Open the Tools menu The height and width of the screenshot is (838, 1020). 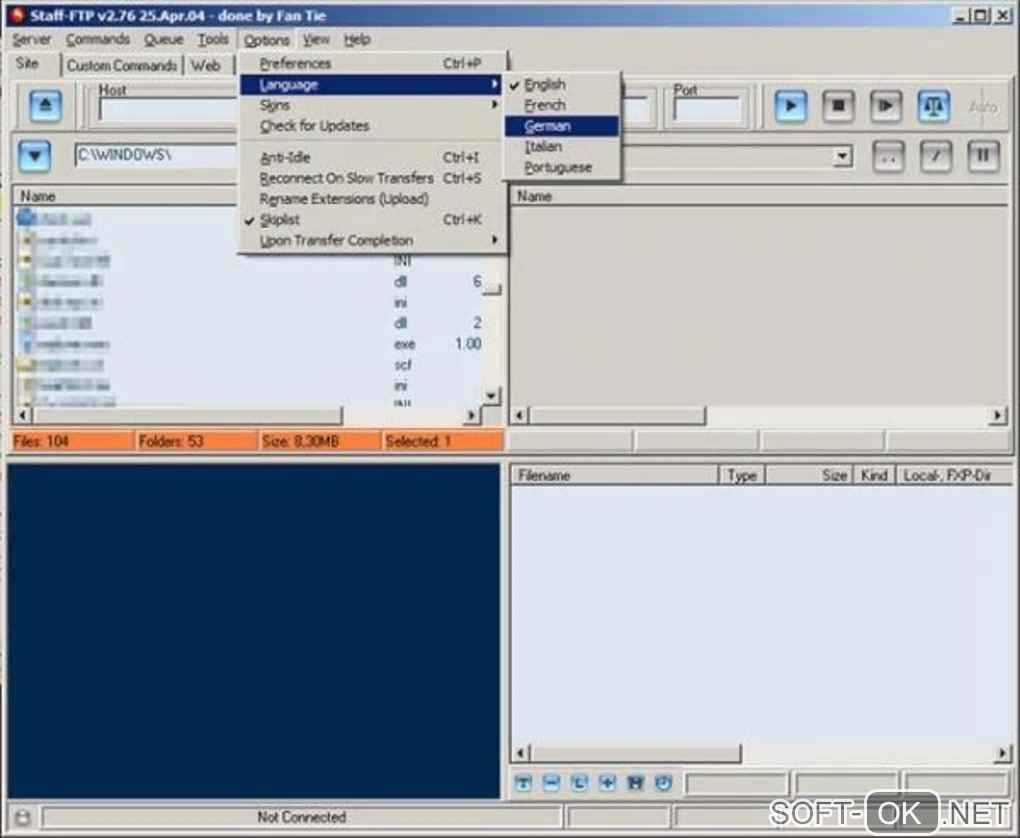click(x=213, y=40)
